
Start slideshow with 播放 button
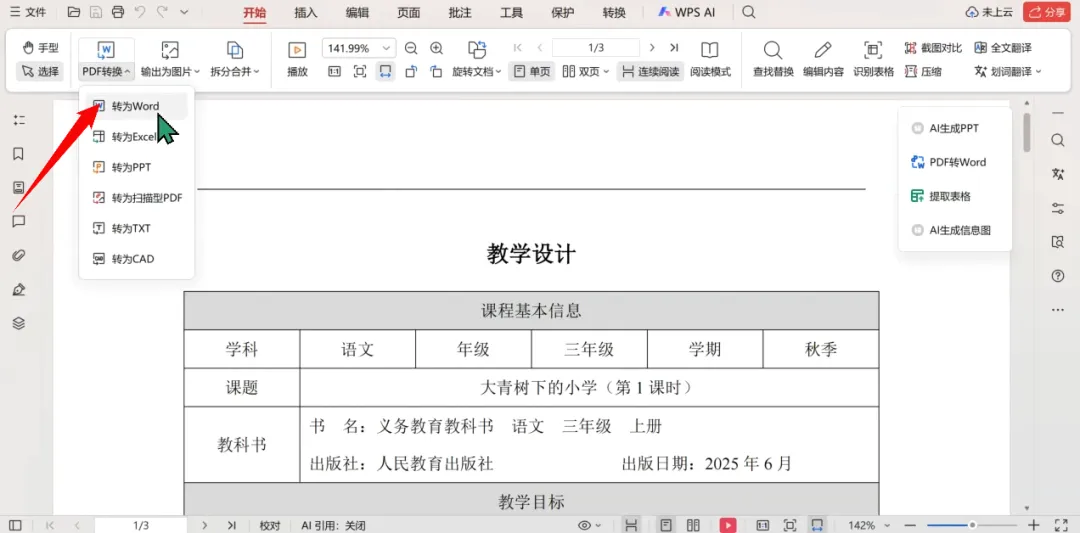coord(297,59)
